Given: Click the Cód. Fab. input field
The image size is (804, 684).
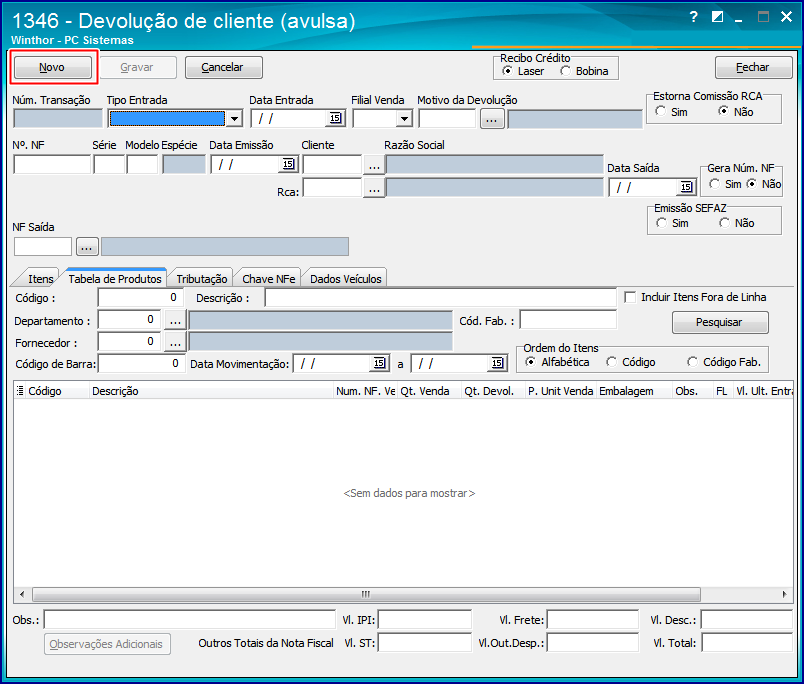Looking at the screenshot, I should click(x=568, y=319).
